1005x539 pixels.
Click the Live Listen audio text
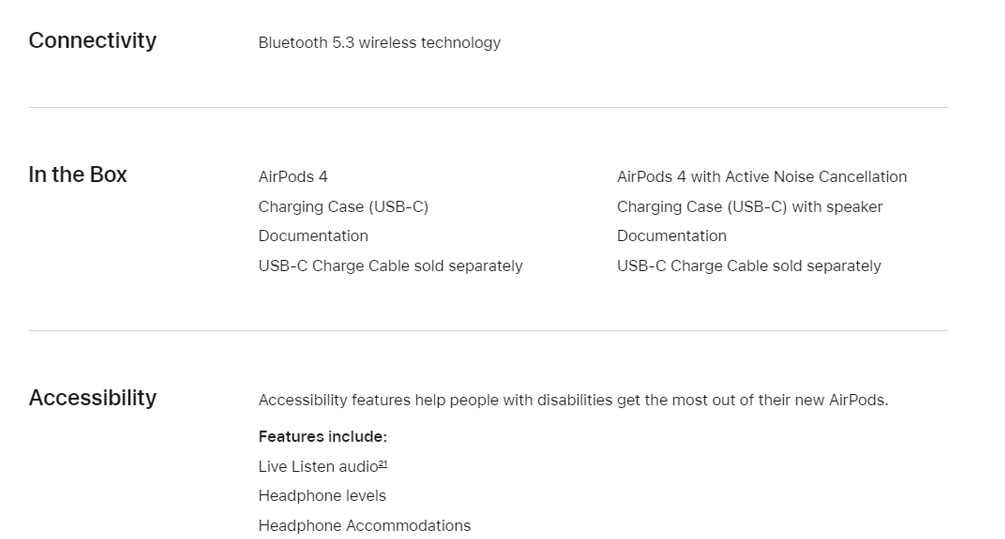tap(317, 467)
